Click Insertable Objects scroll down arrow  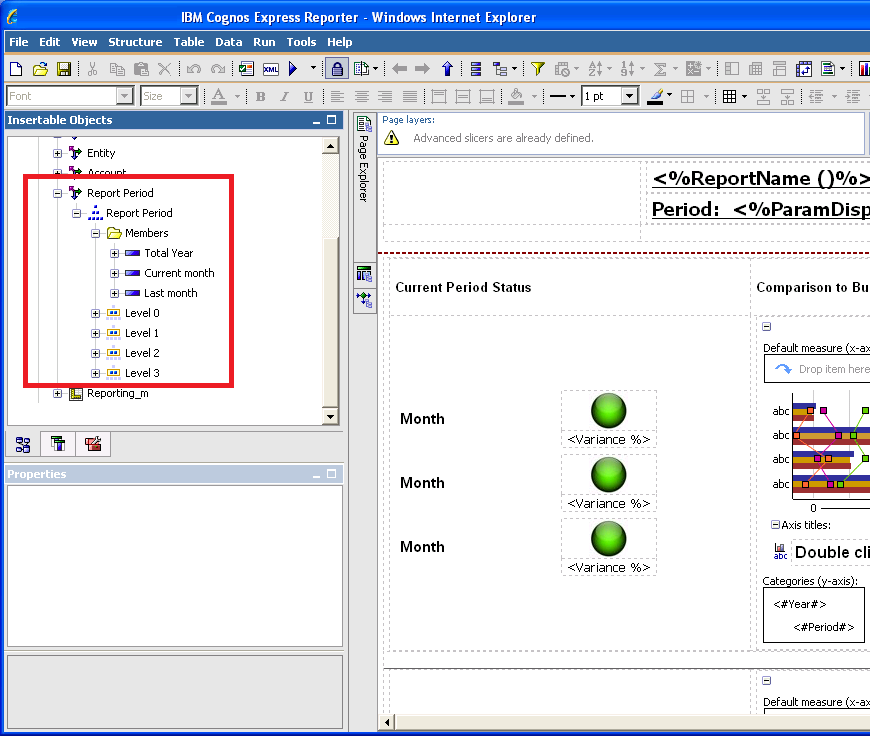pyautogui.click(x=330, y=416)
